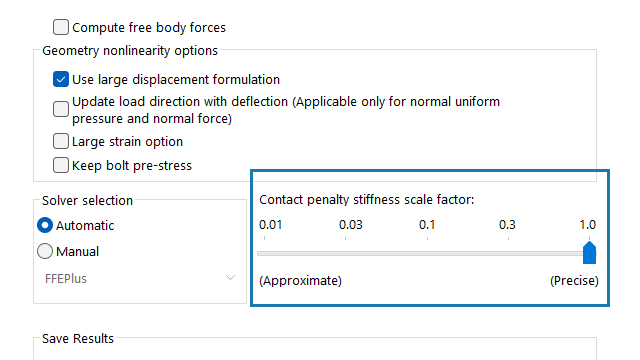Set stiffness slider at the 0.1 tick
The height and width of the screenshot is (360, 640).
(x=427, y=253)
